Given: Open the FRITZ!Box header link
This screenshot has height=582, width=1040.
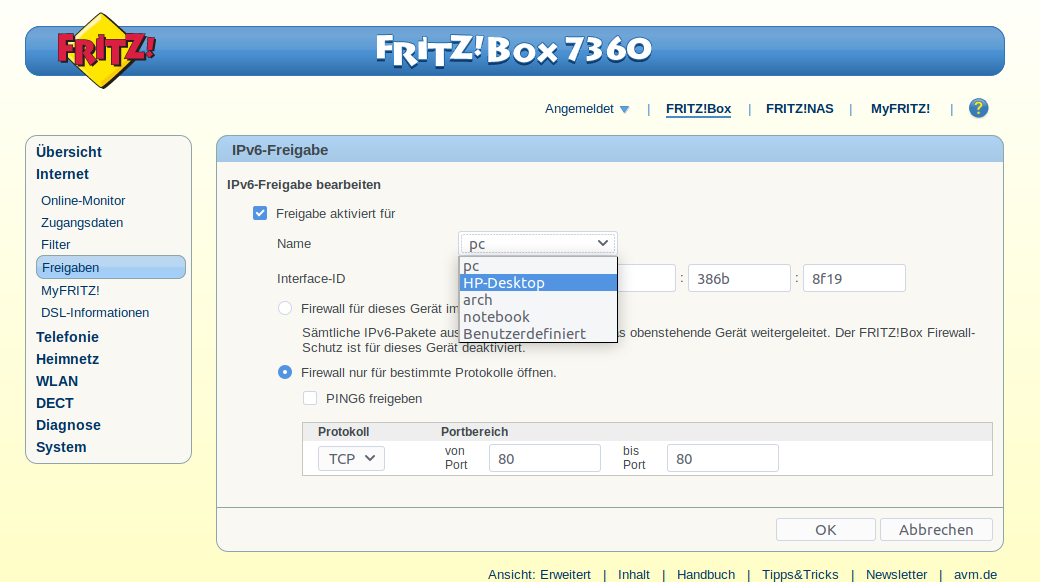Looking at the screenshot, I should click(698, 109).
